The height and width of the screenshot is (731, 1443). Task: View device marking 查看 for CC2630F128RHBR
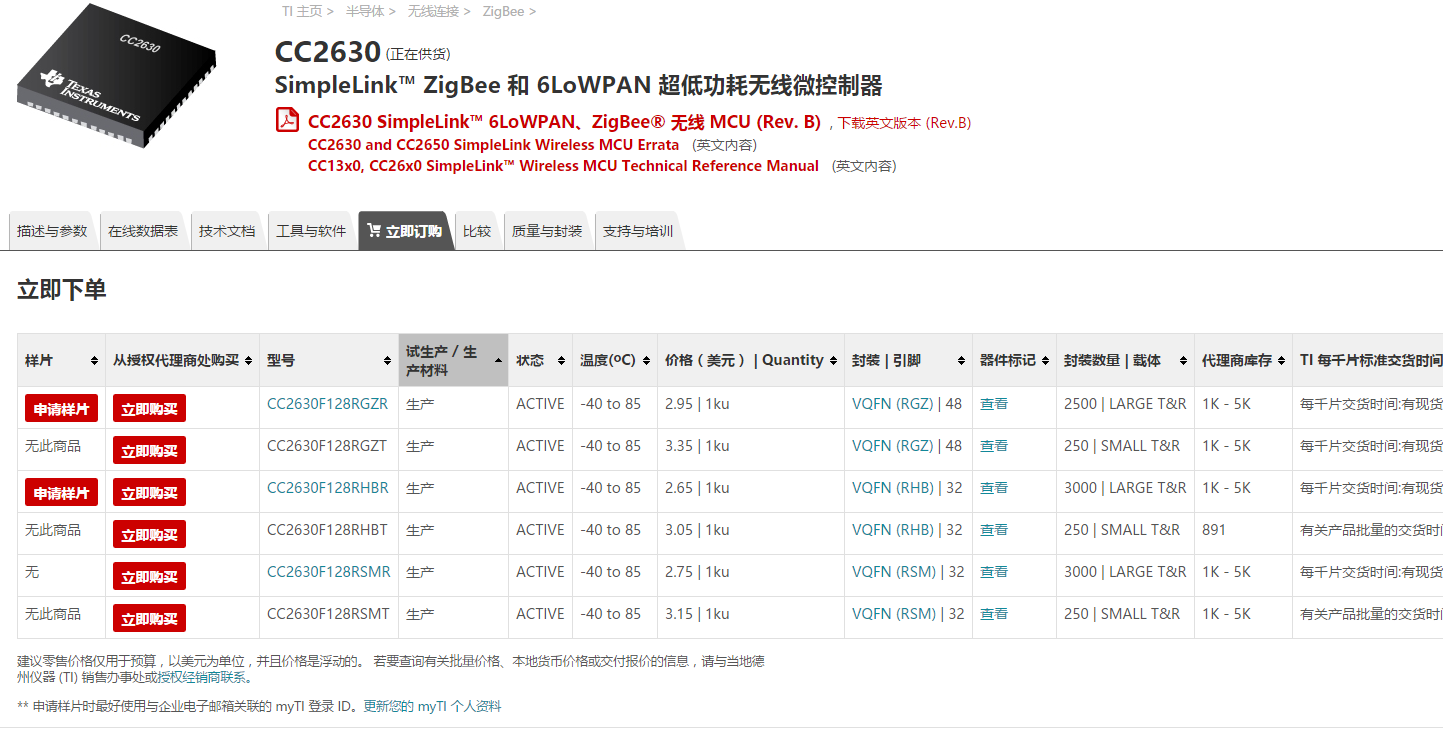pos(994,488)
